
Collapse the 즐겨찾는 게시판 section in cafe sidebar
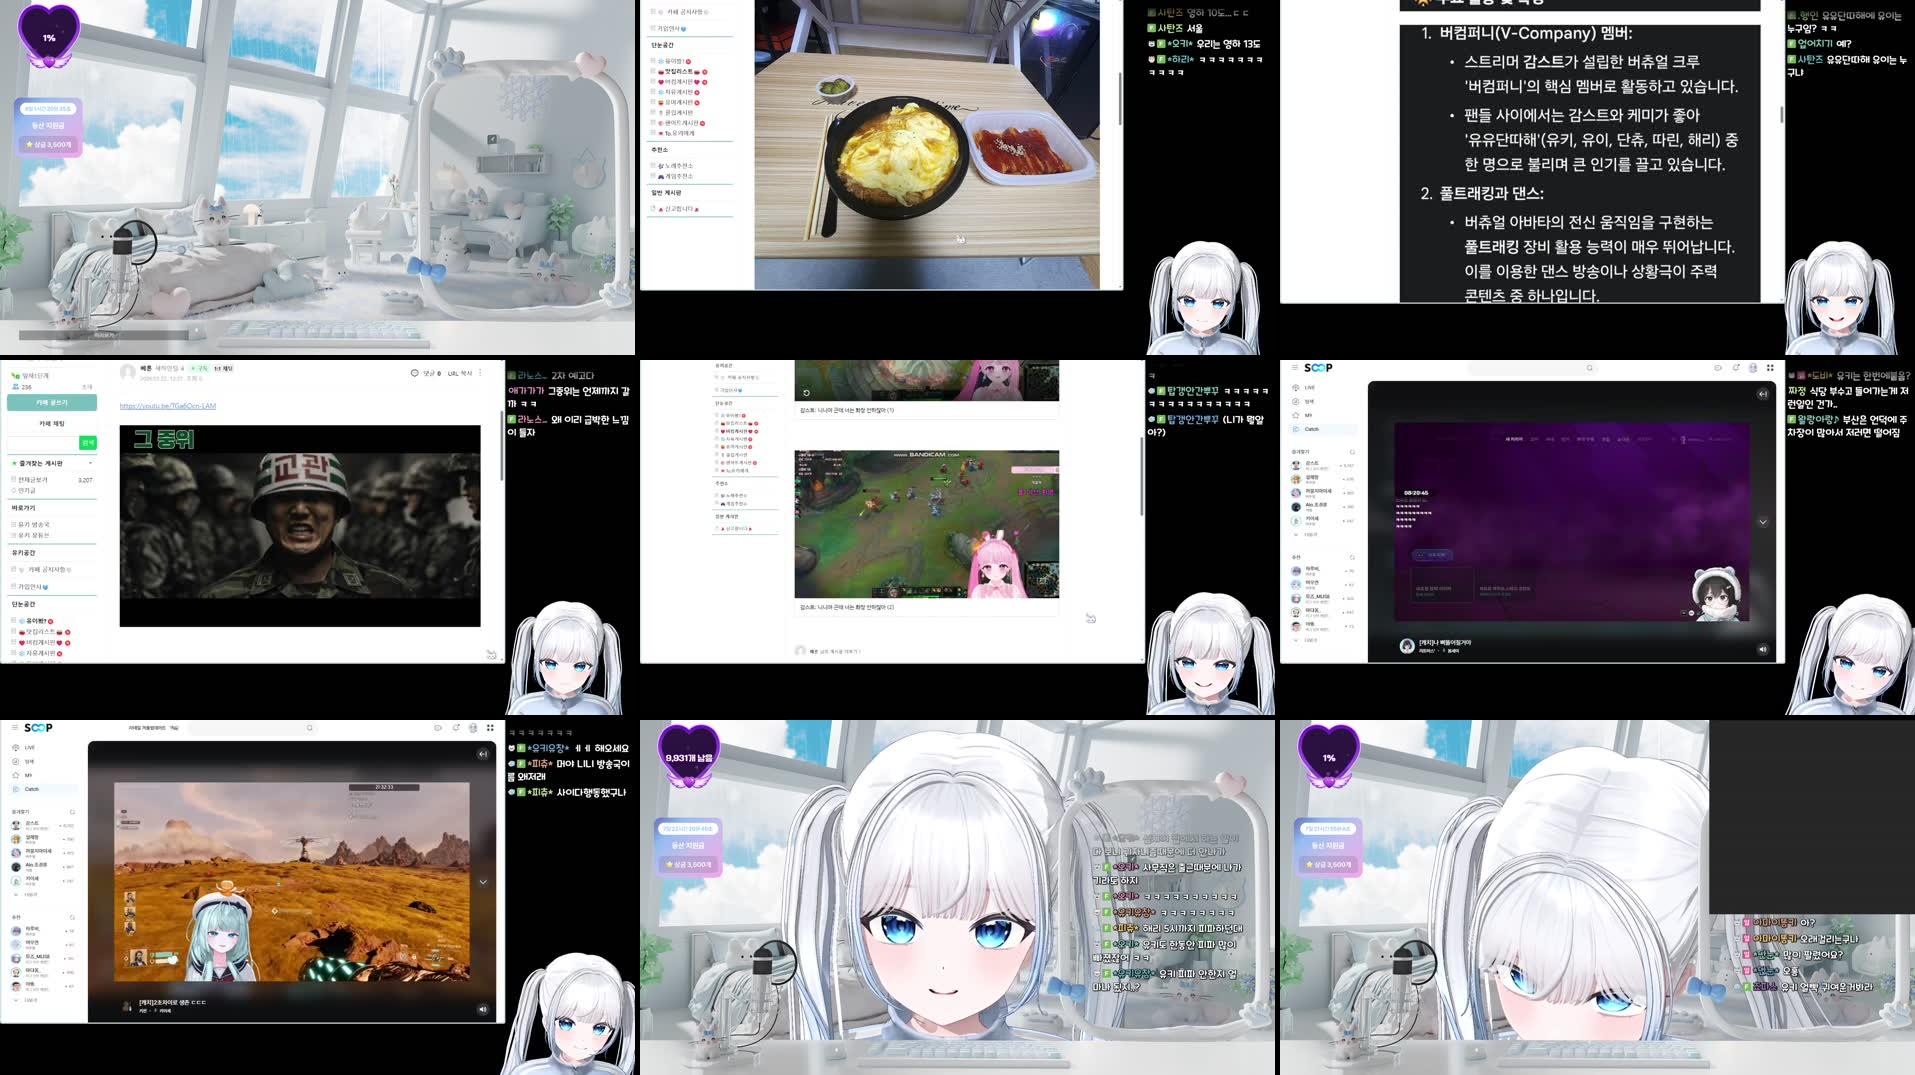click(x=90, y=463)
